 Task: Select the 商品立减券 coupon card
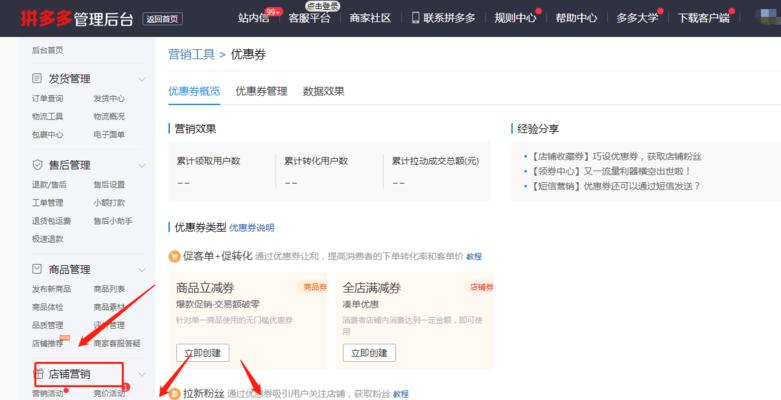point(248,320)
